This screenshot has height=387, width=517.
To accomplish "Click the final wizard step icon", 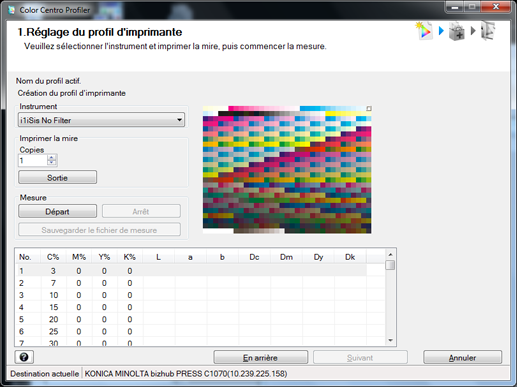I will point(487,31).
